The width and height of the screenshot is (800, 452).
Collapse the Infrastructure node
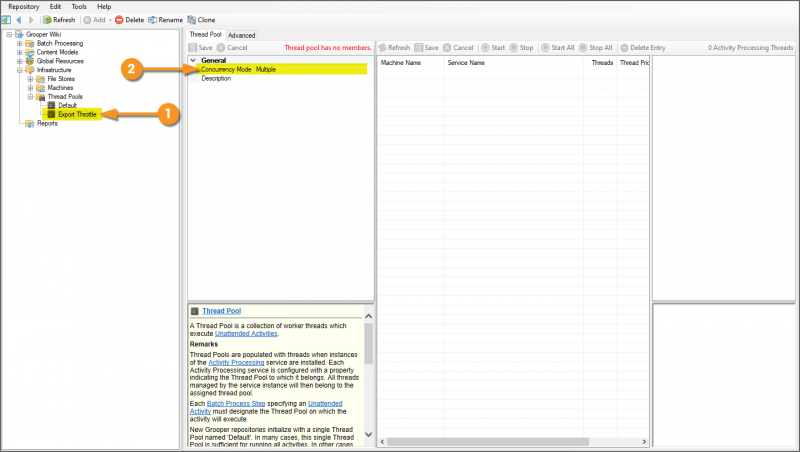tap(20, 70)
